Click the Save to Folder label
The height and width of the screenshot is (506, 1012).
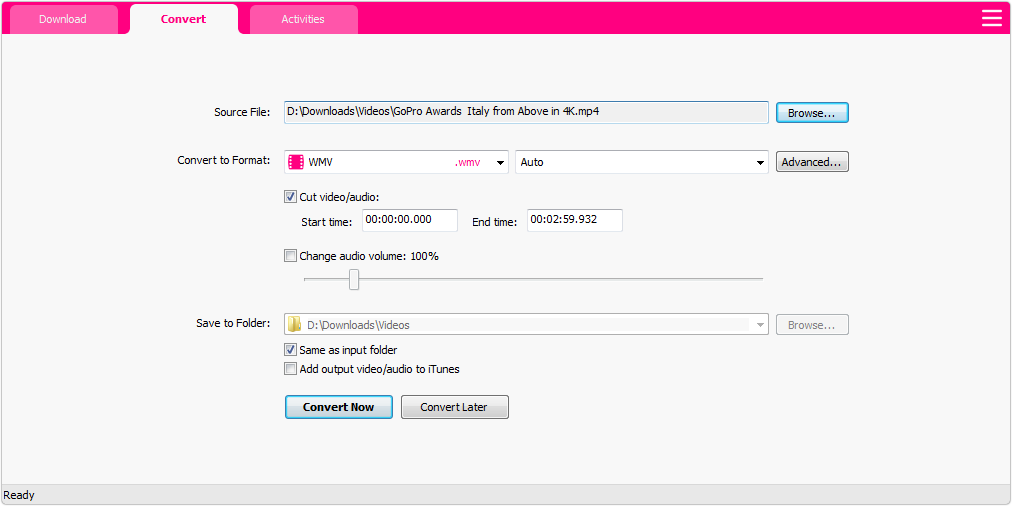pos(233,323)
